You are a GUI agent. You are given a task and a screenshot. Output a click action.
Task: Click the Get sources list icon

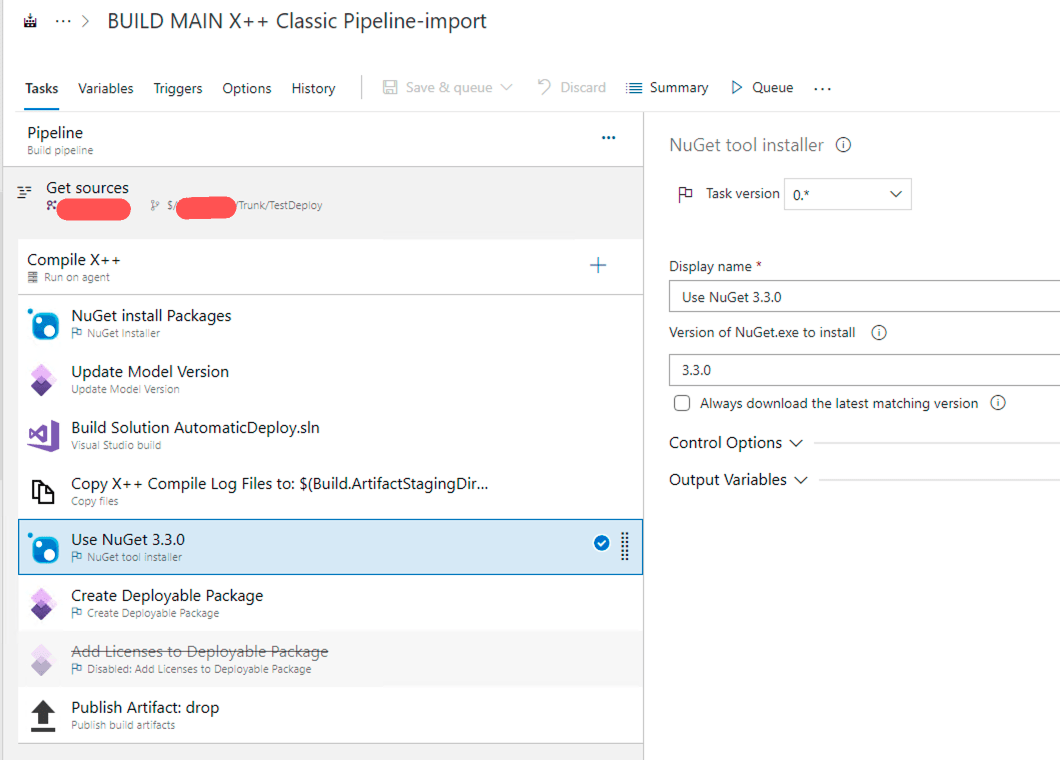tap(24, 192)
